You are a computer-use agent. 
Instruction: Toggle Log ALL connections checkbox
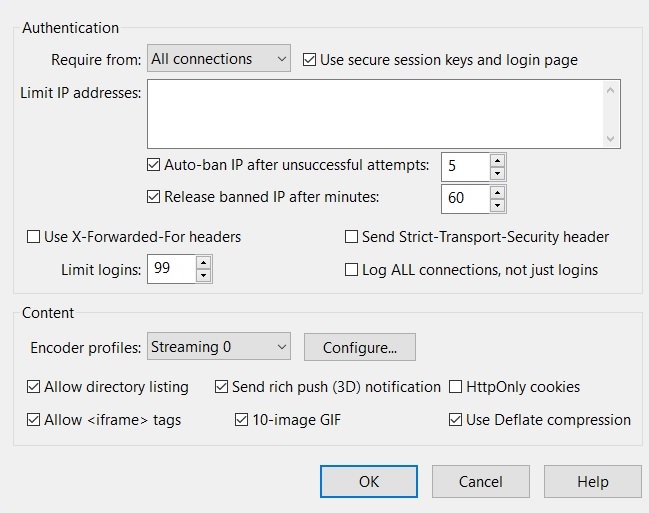(352, 269)
